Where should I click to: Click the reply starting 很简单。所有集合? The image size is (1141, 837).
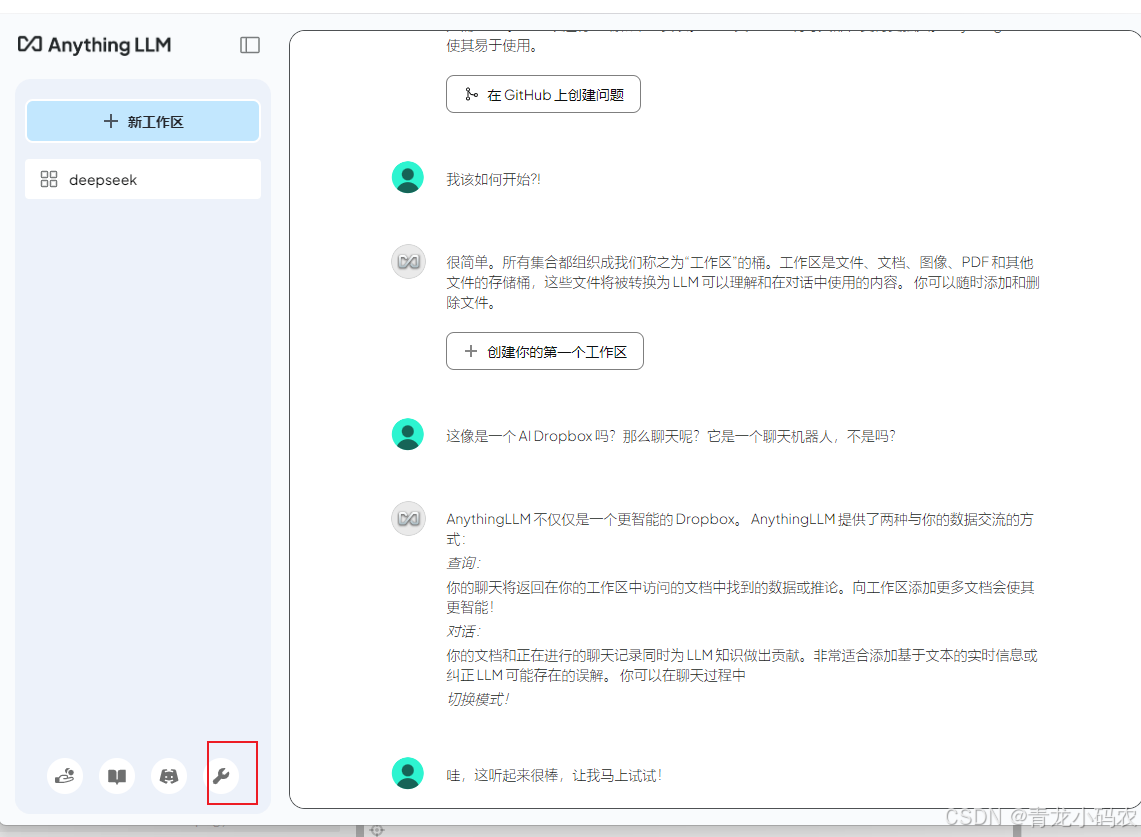[x=742, y=282]
